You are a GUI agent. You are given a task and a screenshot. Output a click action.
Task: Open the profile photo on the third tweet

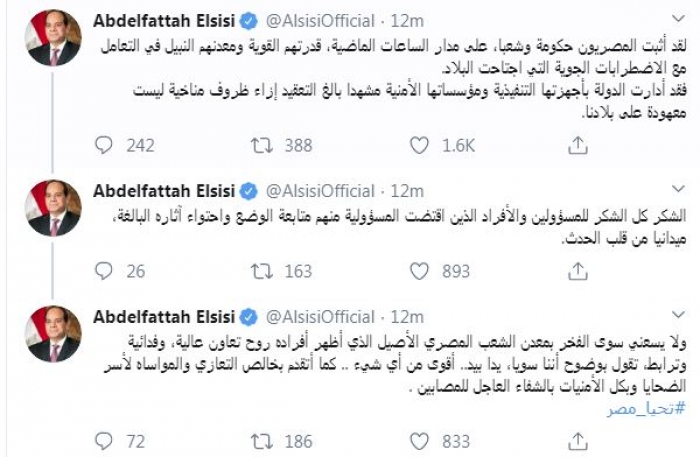point(54,334)
